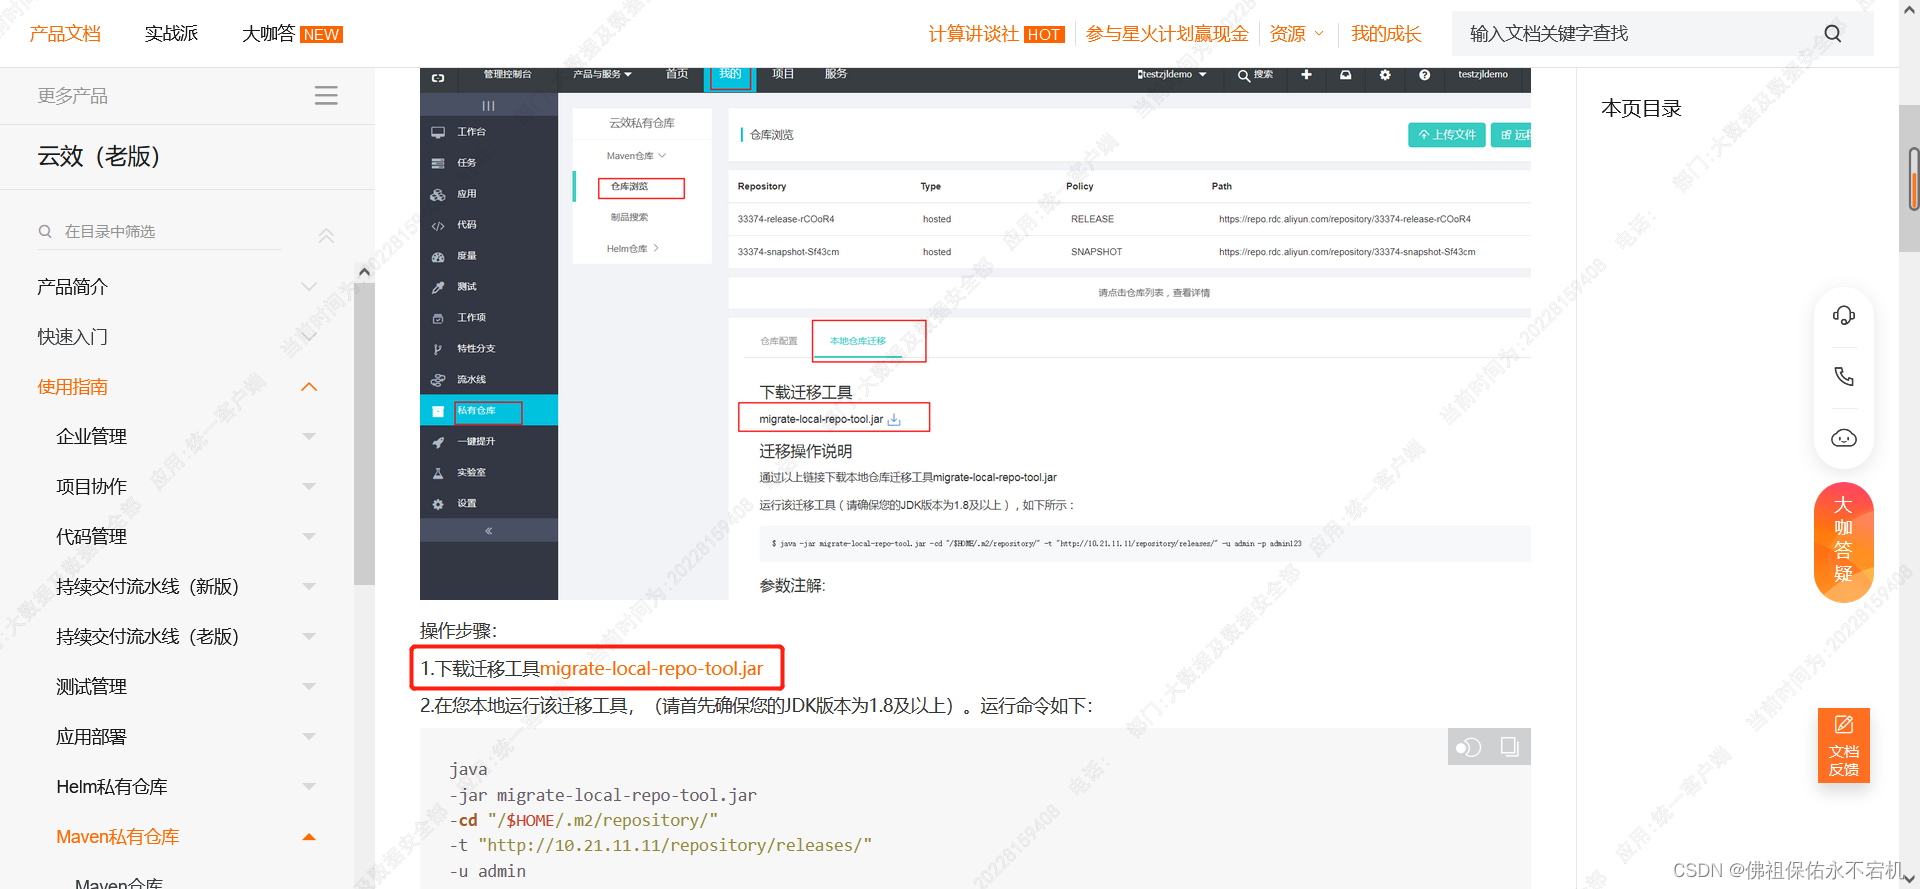The width and height of the screenshot is (1920, 889).
Task: Copy the code block with the copy icon
Action: [x=1510, y=747]
